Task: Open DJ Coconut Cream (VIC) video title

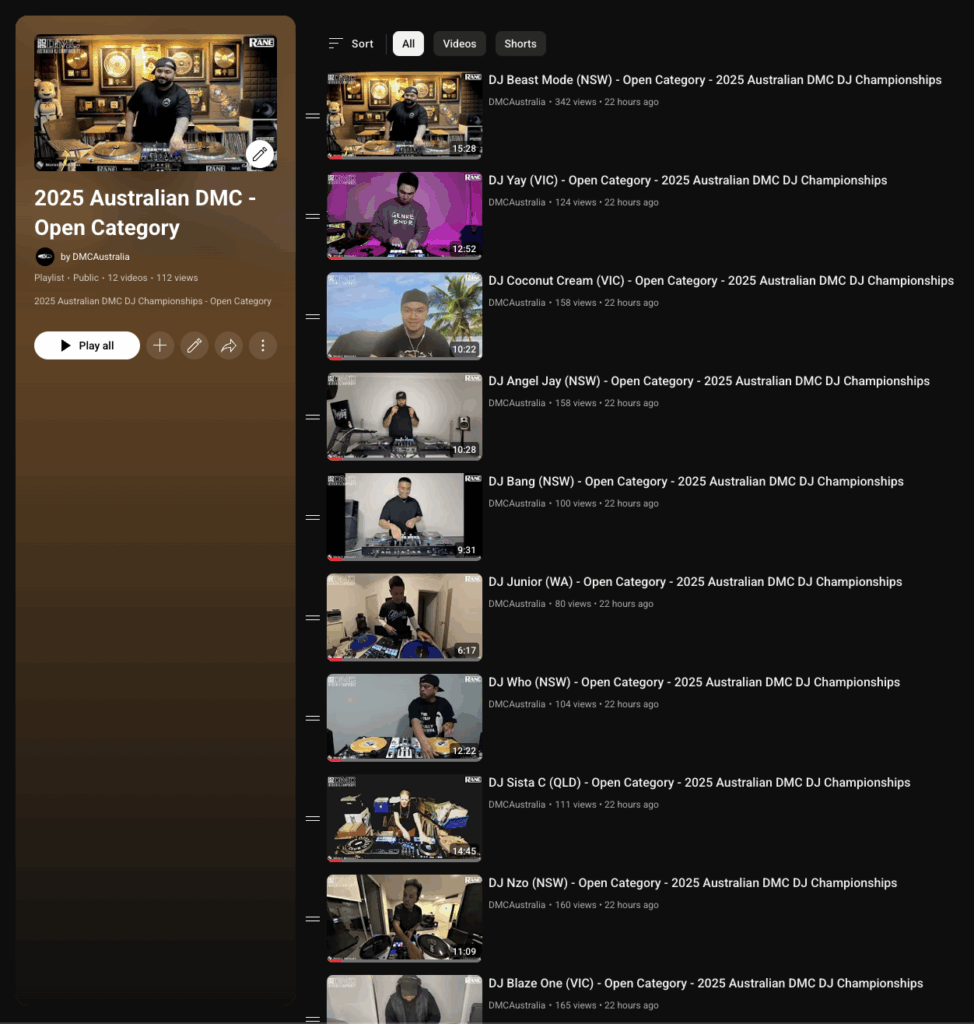Action: point(720,281)
